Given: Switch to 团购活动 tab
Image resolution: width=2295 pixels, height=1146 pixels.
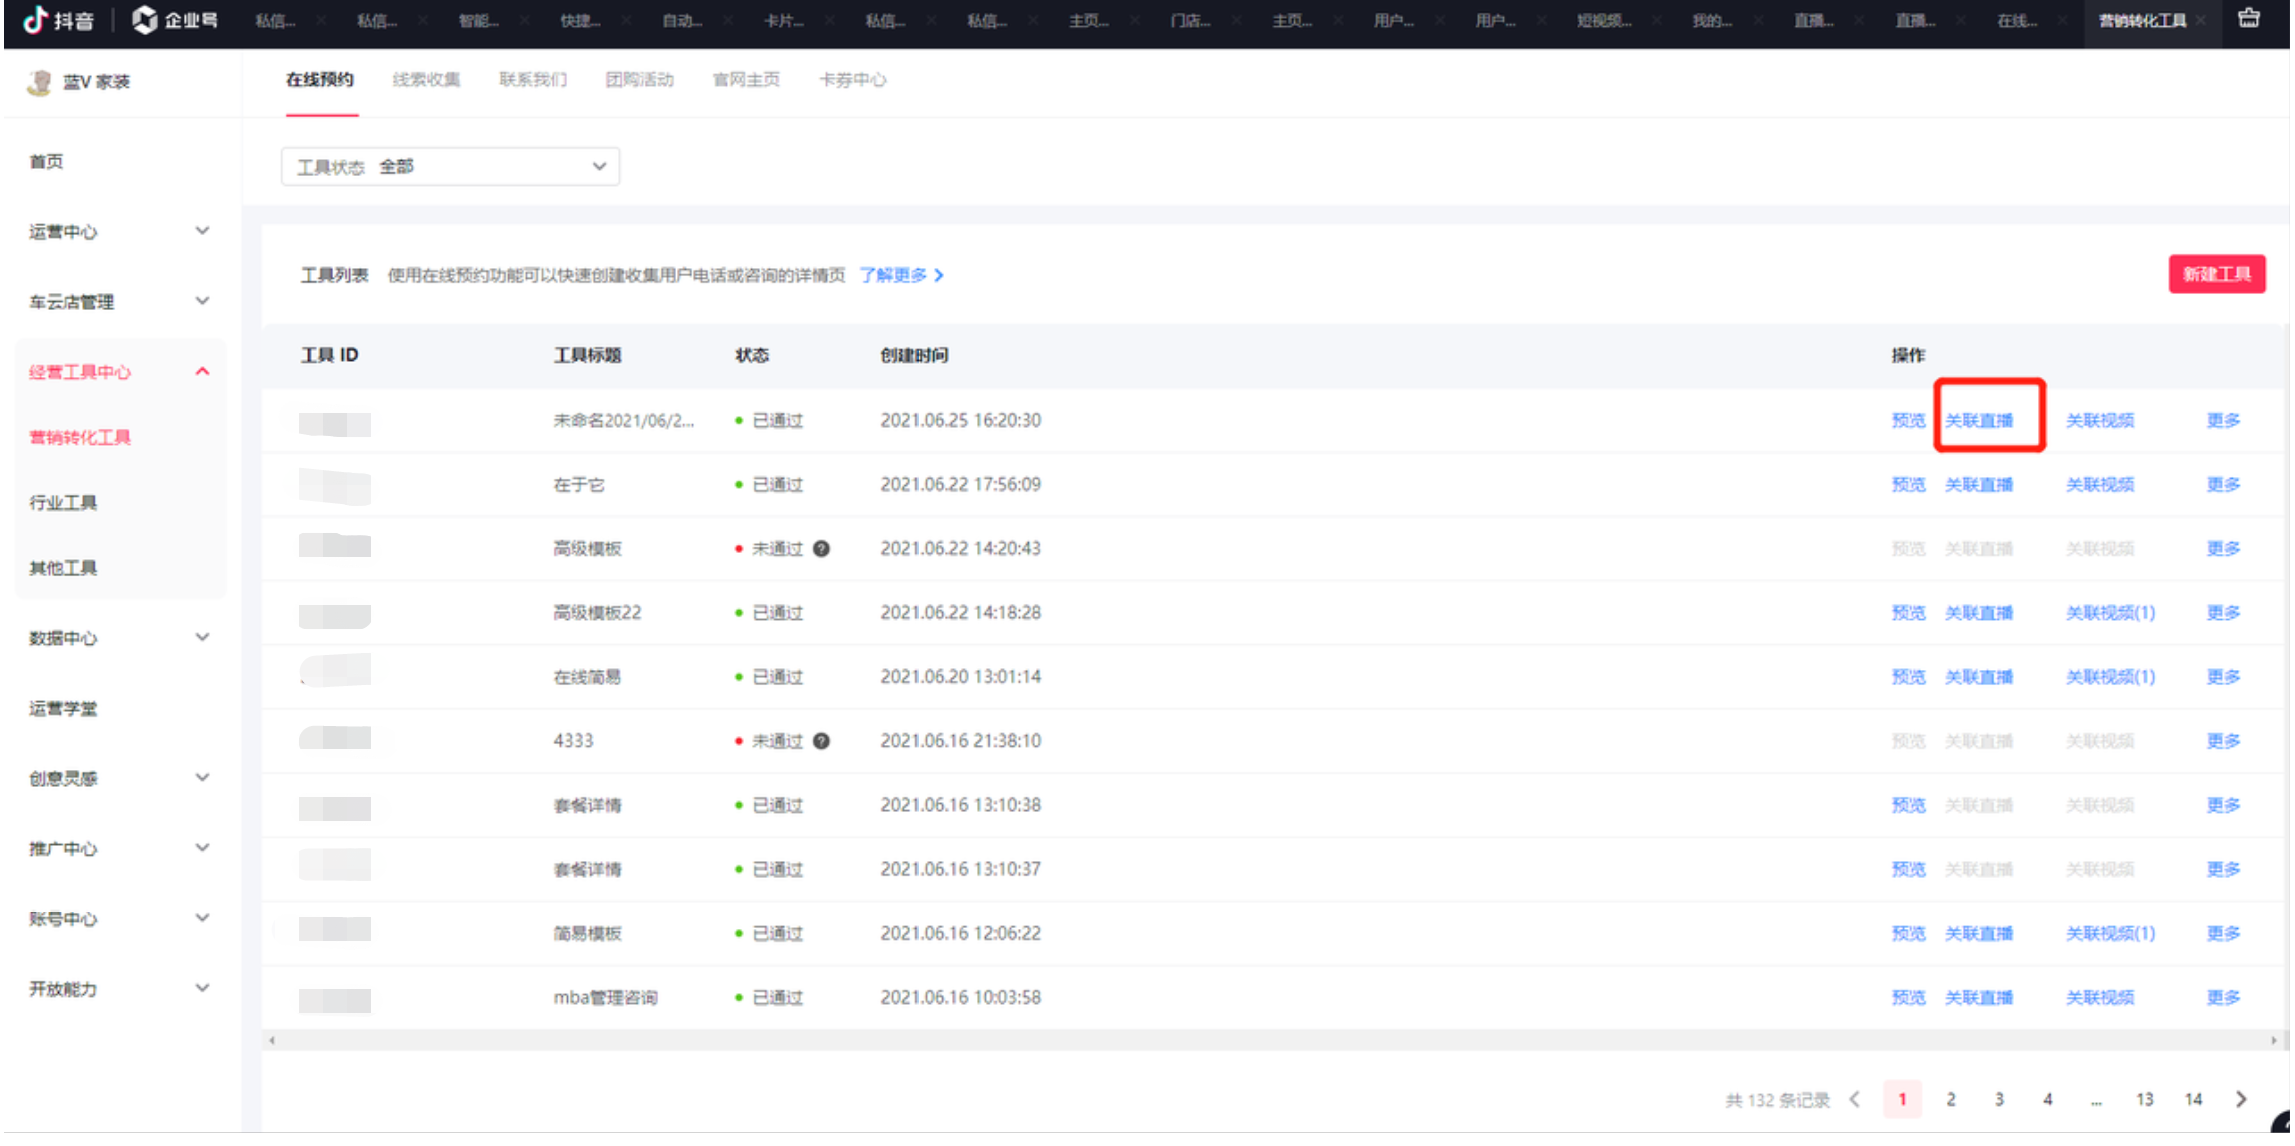Looking at the screenshot, I should [640, 80].
